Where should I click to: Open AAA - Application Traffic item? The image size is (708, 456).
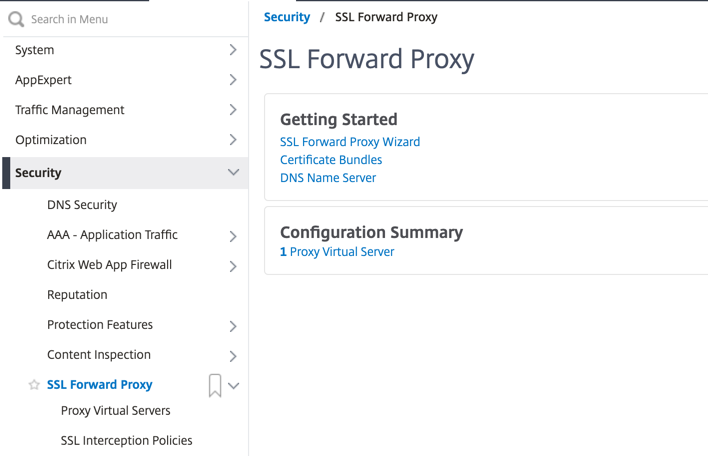pos(112,235)
